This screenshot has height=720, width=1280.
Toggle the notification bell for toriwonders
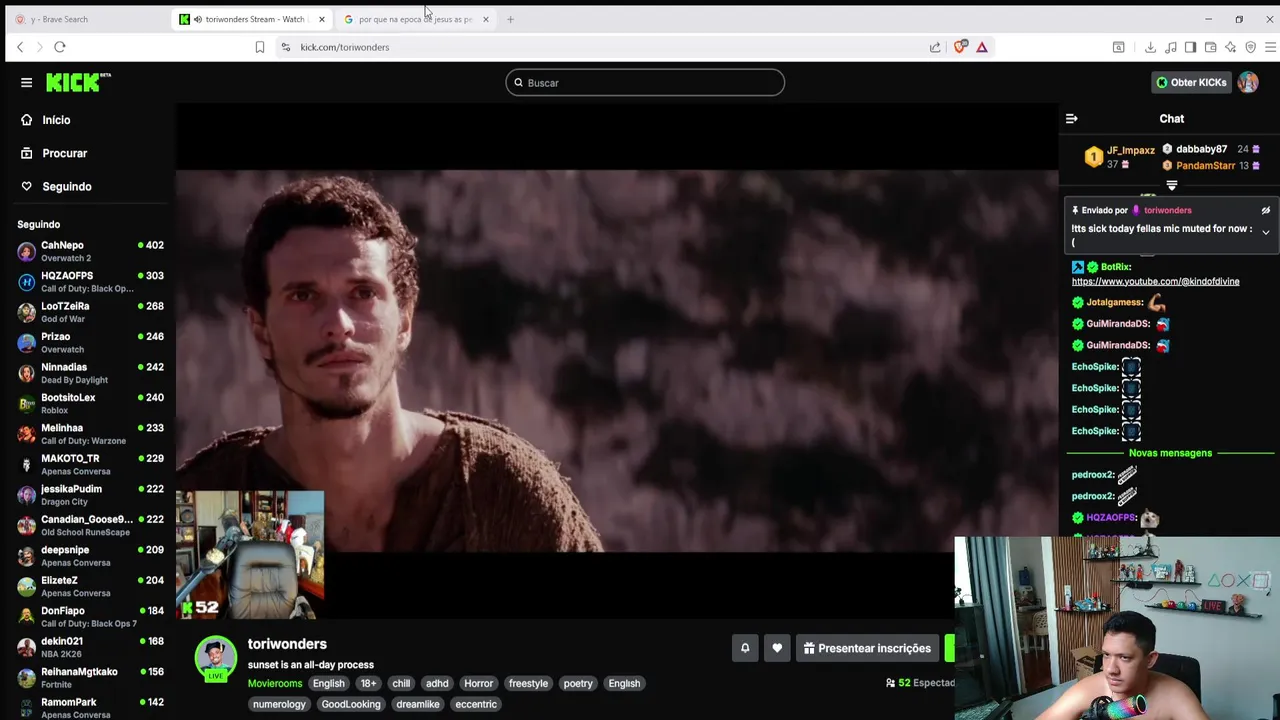745,648
